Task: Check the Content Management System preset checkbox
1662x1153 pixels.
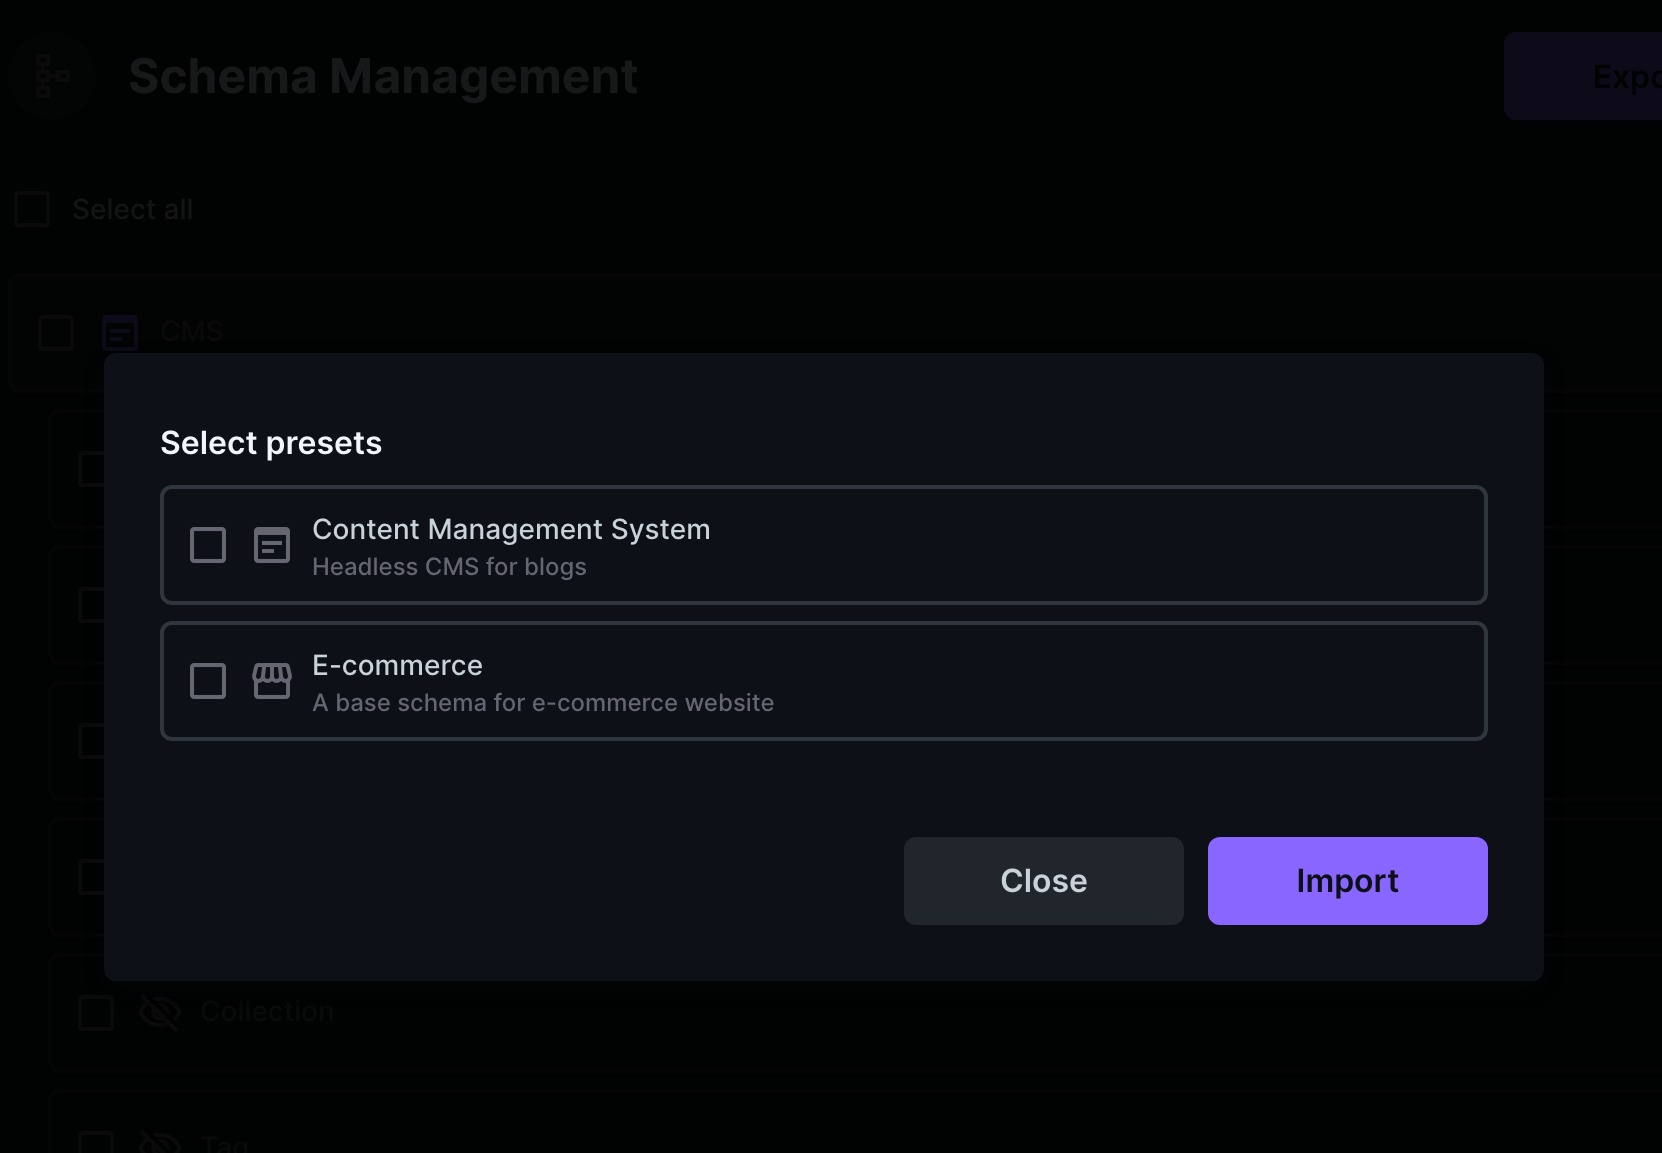Action: click(208, 545)
